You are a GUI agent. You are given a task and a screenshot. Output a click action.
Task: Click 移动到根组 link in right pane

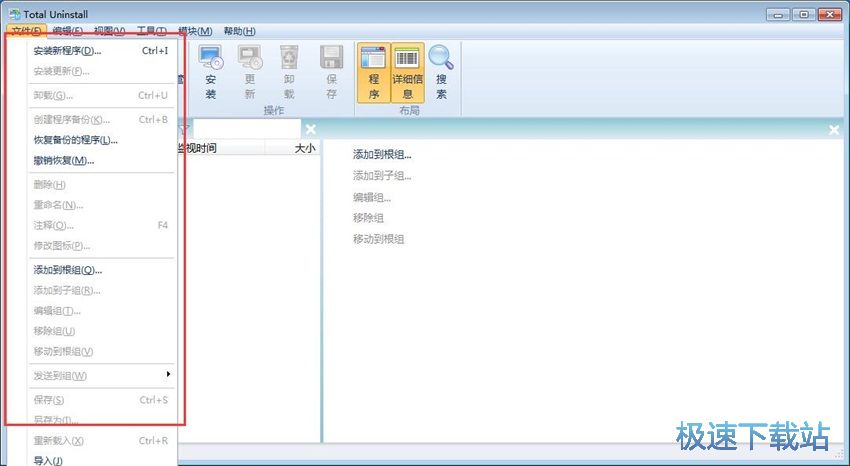coord(379,239)
